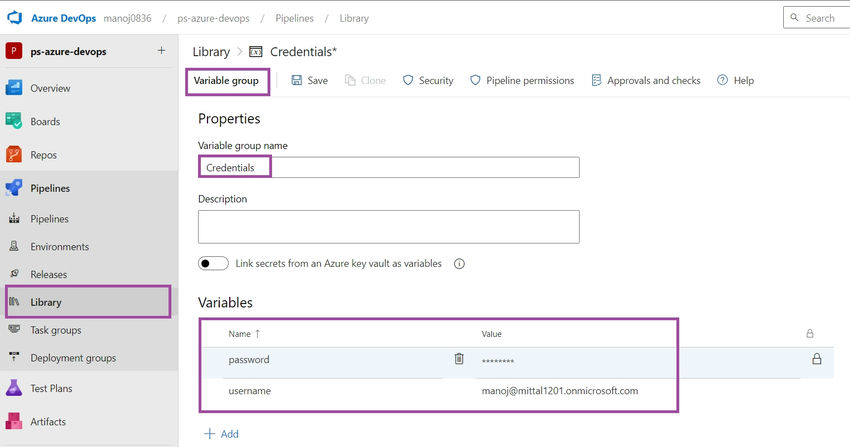This screenshot has width=850, height=447.
Task: Click the info icon beside key vault option
Action: point(459,264)
